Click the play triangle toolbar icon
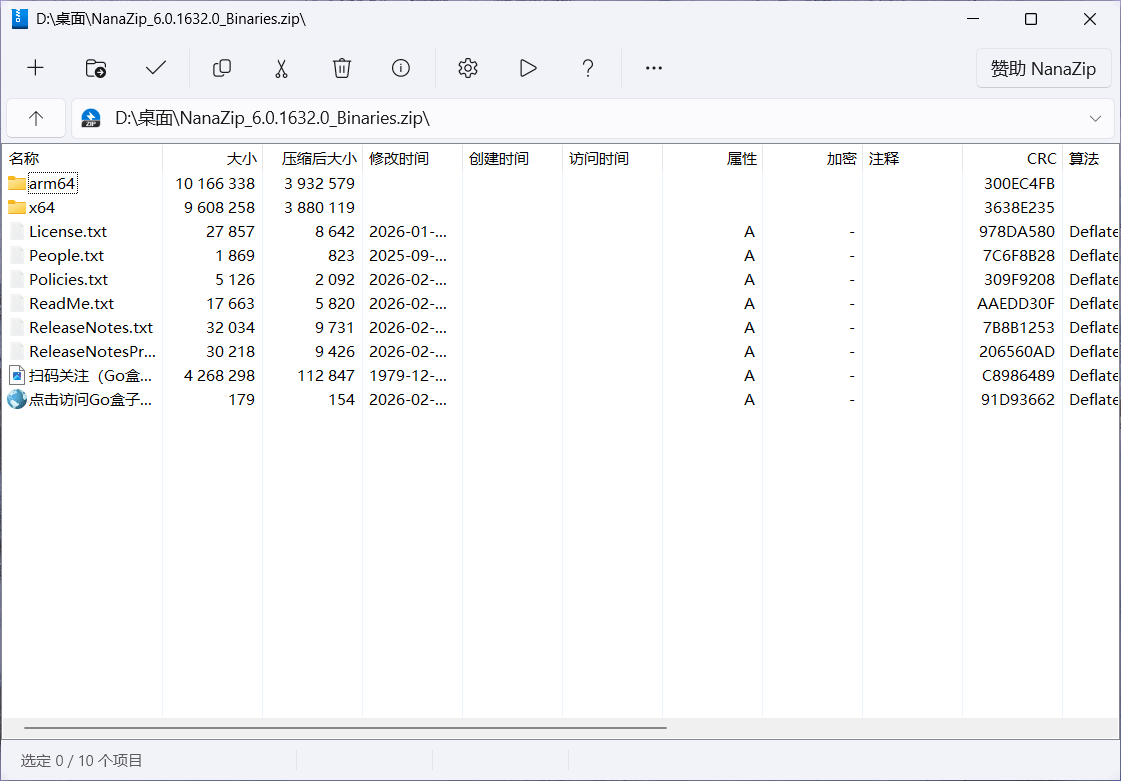 tap(528, 68)
